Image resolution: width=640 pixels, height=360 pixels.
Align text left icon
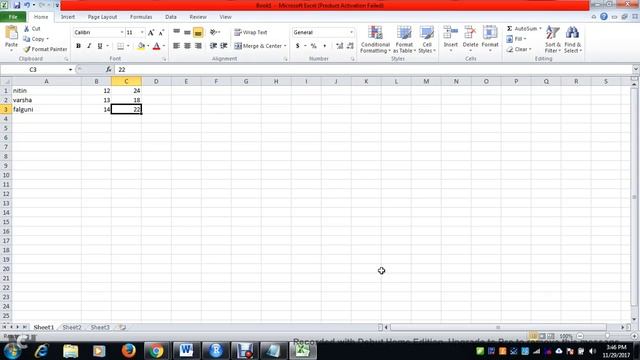click(176, 46)
